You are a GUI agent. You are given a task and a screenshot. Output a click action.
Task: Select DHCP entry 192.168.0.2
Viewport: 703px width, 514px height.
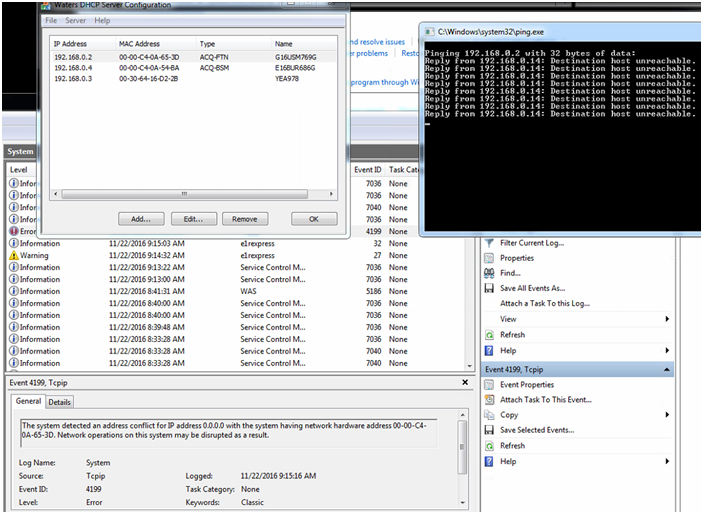click(x=193, y=57)
